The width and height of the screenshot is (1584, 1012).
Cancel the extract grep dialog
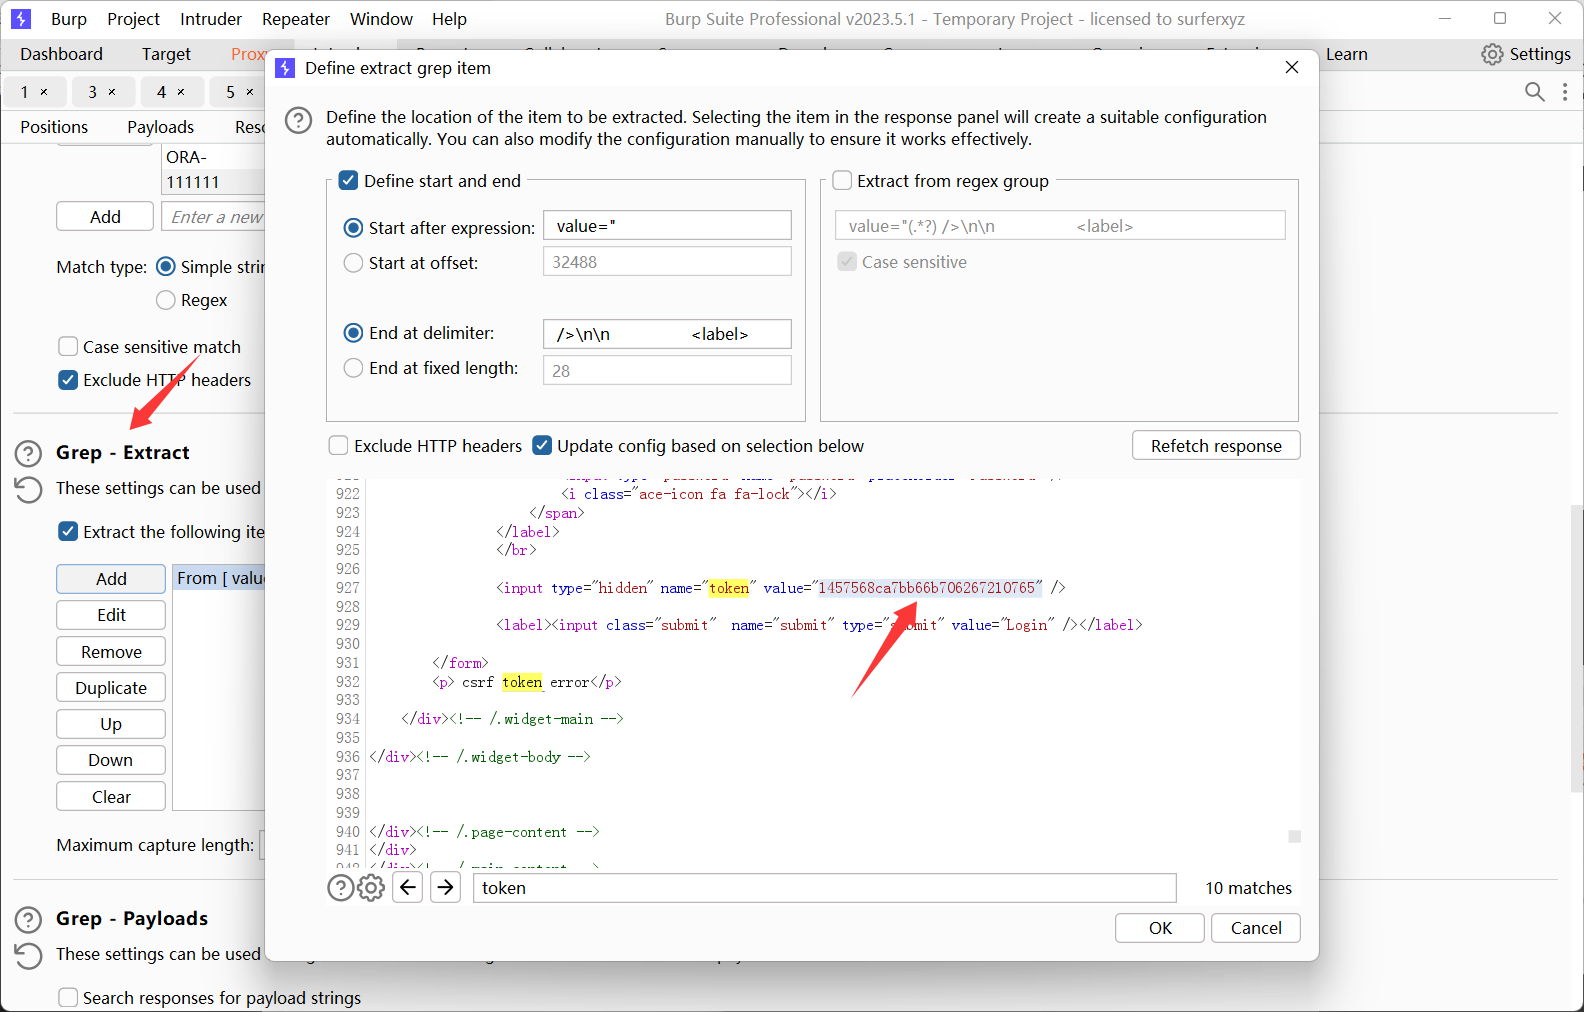click(x=1256, y=928)
